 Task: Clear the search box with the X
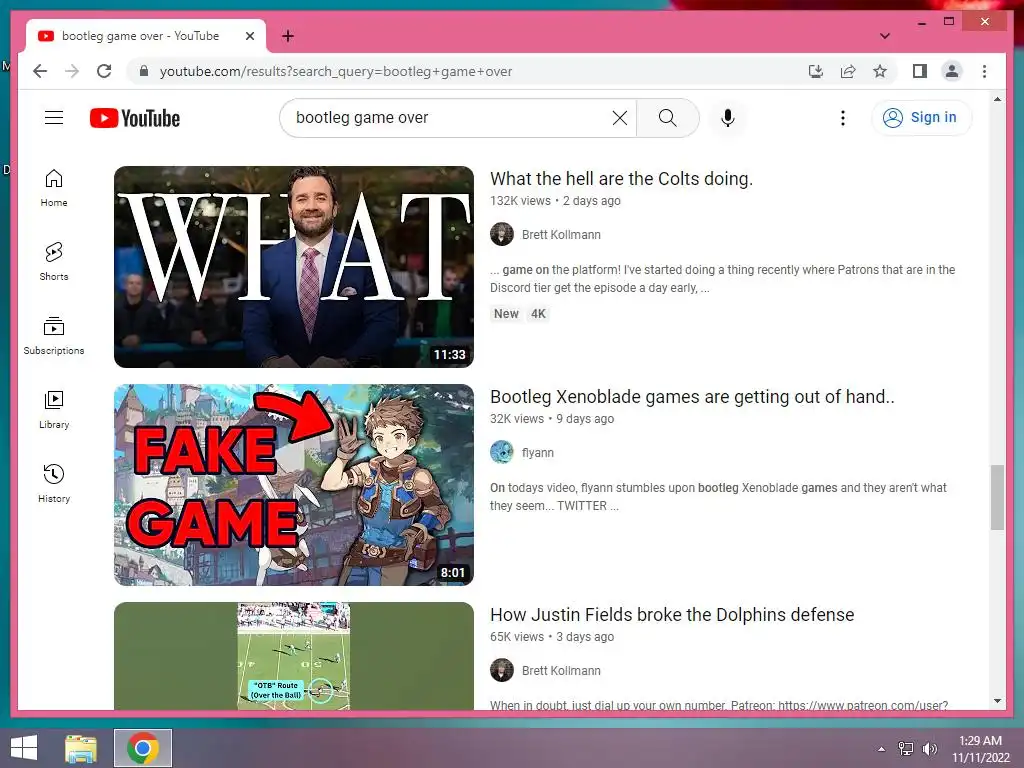[x=620, y=118]
